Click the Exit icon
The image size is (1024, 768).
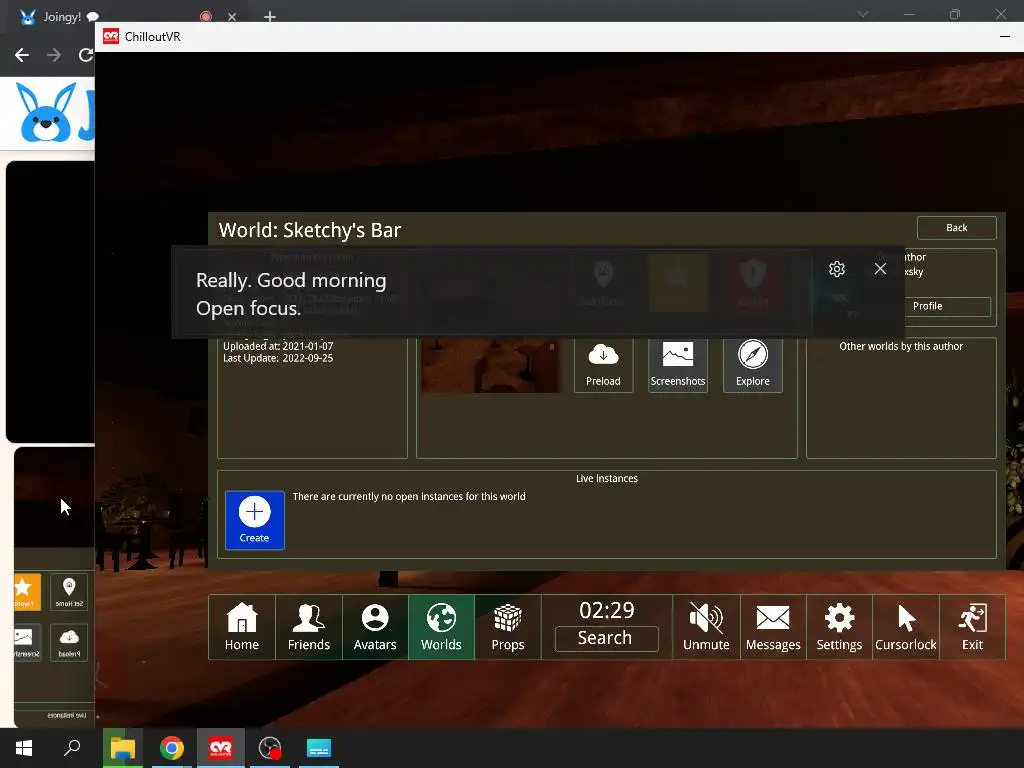972,627
